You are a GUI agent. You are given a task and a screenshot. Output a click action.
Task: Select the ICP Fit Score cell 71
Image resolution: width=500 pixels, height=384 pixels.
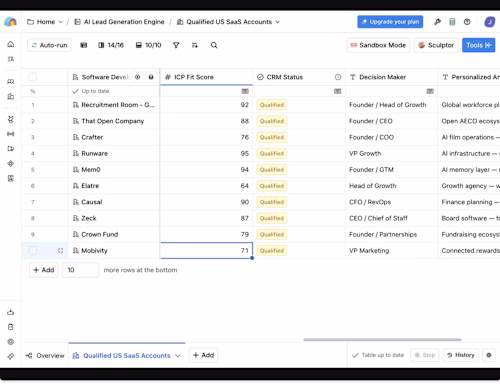point(206,251)
